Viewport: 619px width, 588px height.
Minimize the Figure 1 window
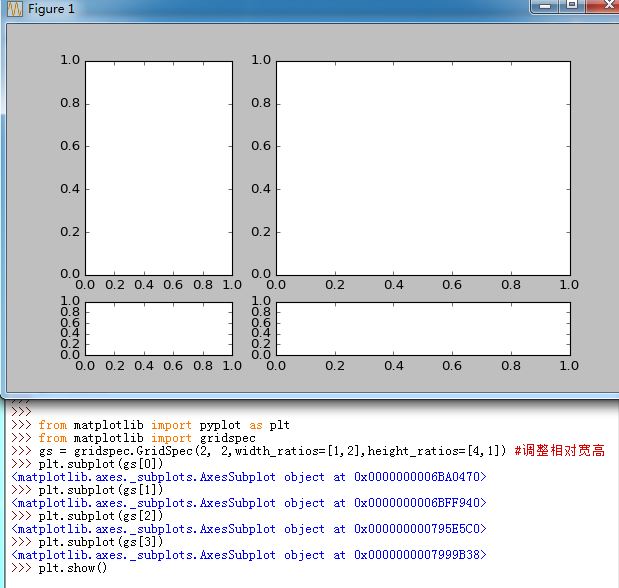tap(545, 6)
